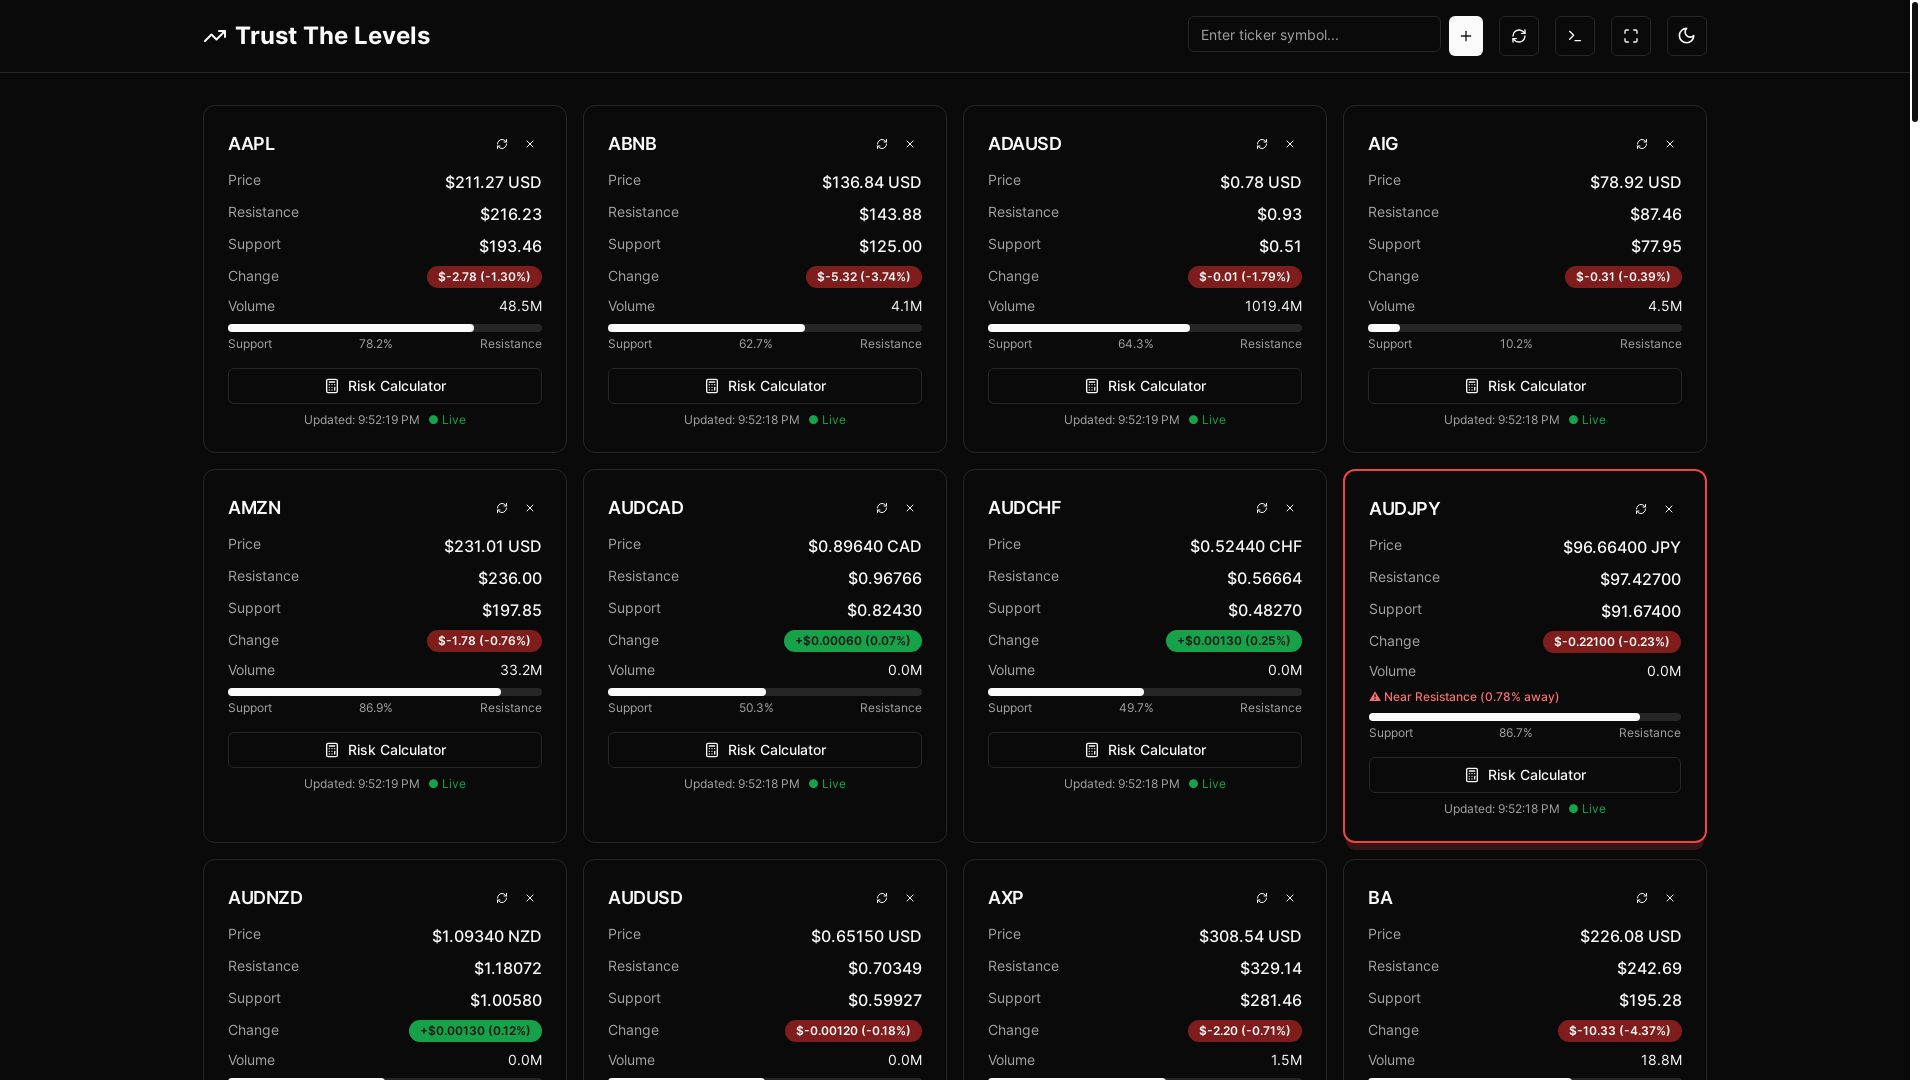Remove the AXP card
This screenshot has width=1920, height=1080.
tap(1290, 898)
